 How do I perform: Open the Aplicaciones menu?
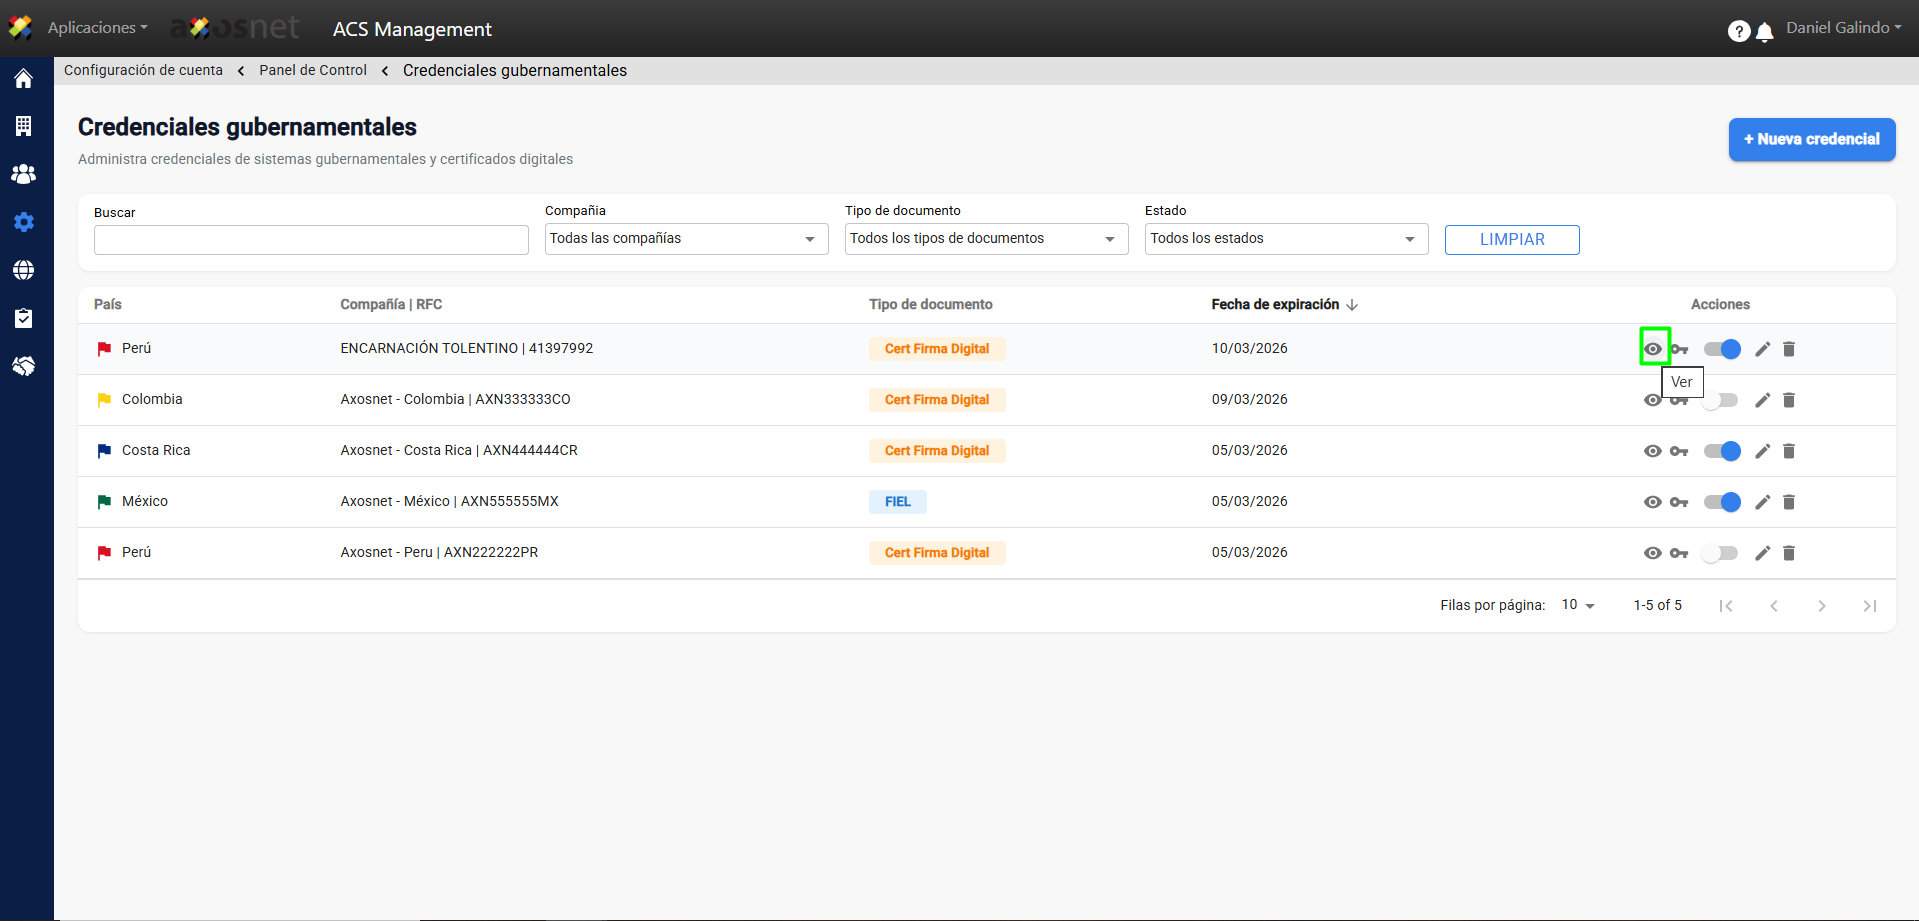(x=97, y=28)
